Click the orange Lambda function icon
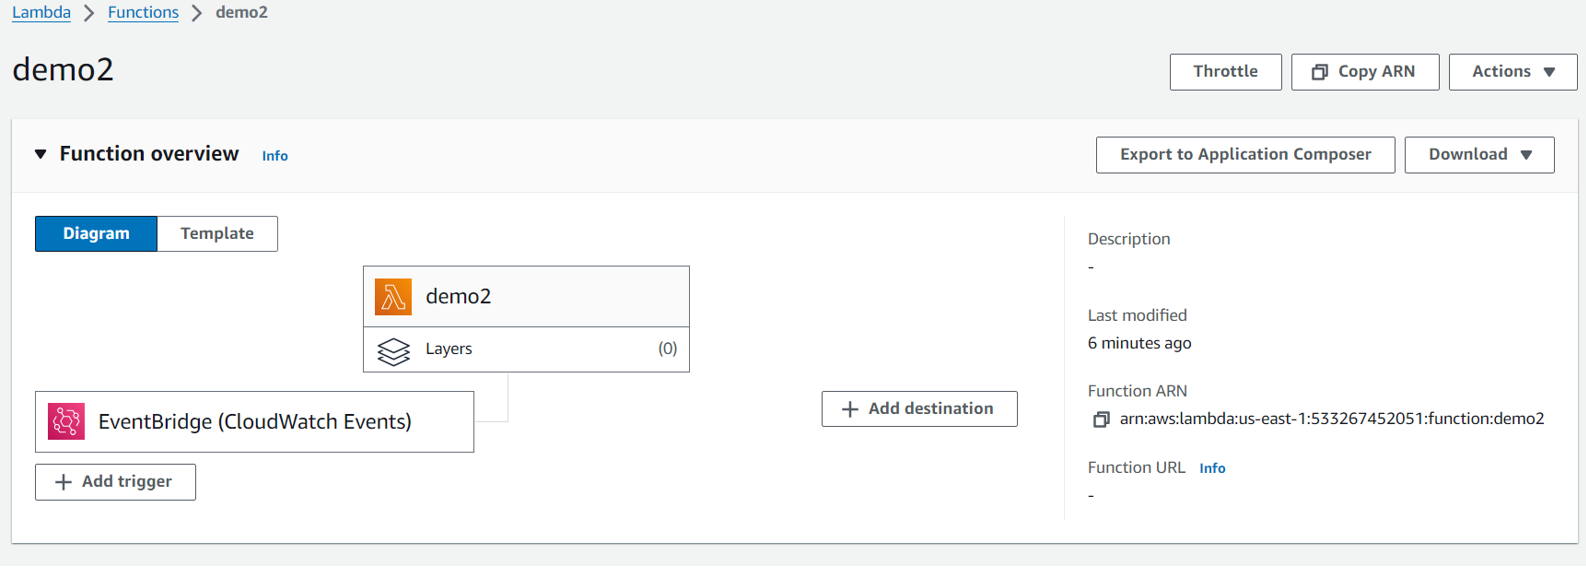 393,297
